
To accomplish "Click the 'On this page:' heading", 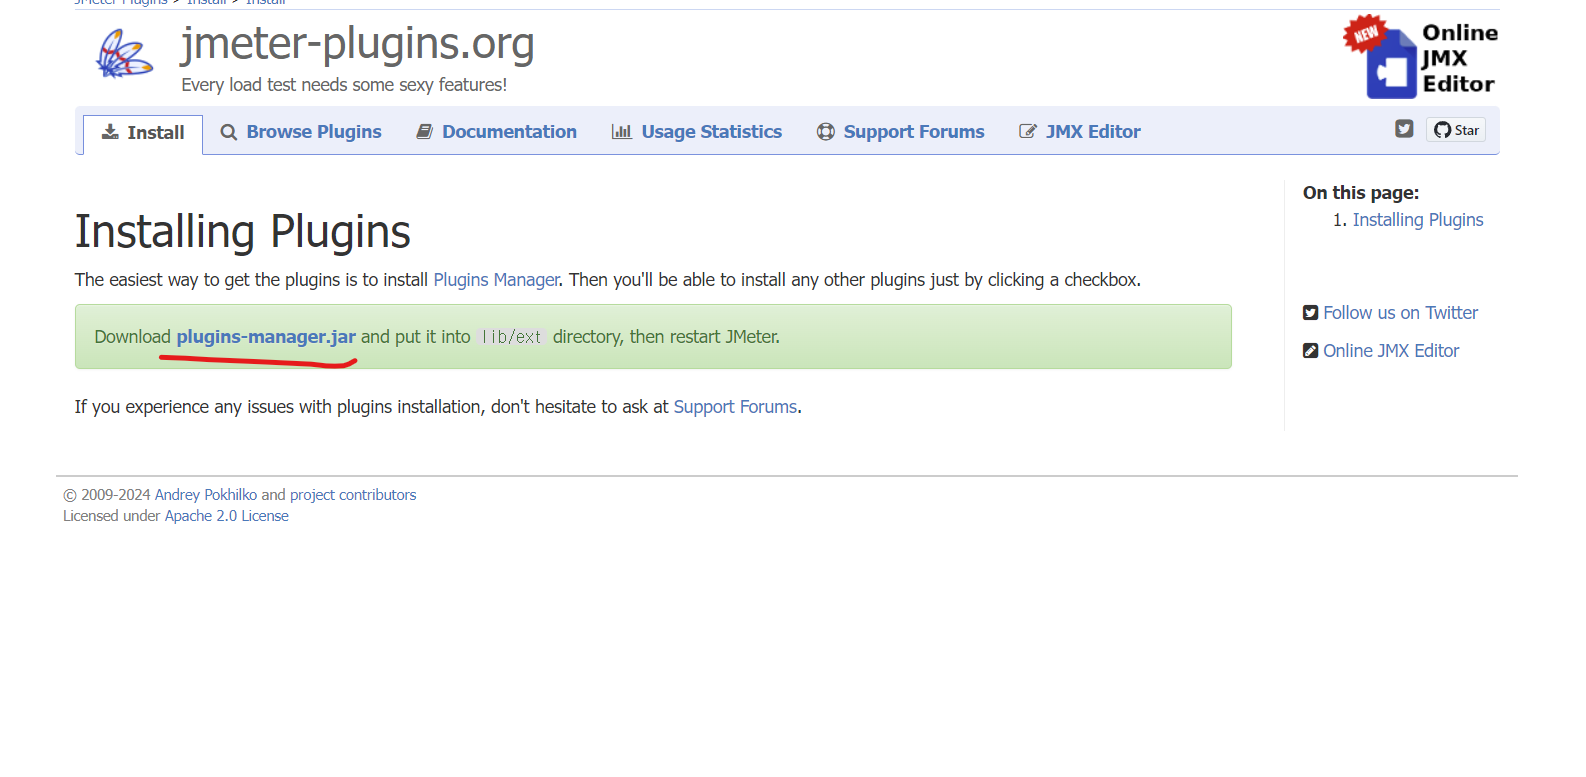I will tap(1361, 193).
